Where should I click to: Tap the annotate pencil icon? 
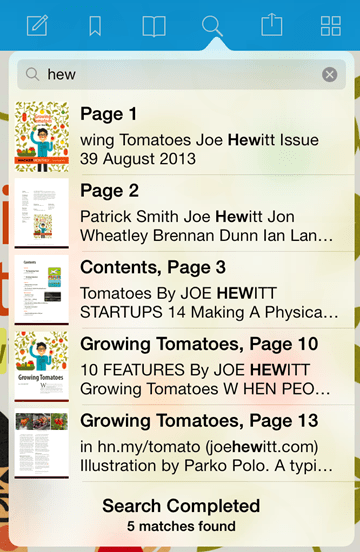[37, 25]
